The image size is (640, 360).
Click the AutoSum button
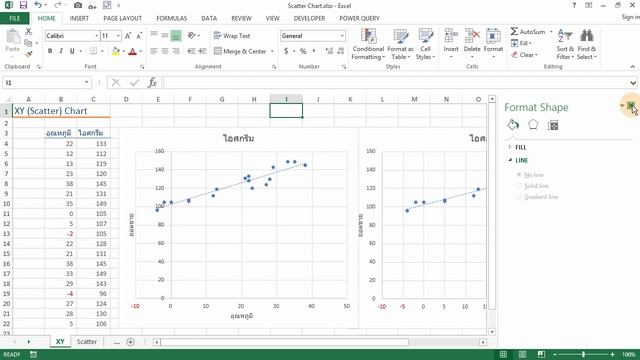528,31
